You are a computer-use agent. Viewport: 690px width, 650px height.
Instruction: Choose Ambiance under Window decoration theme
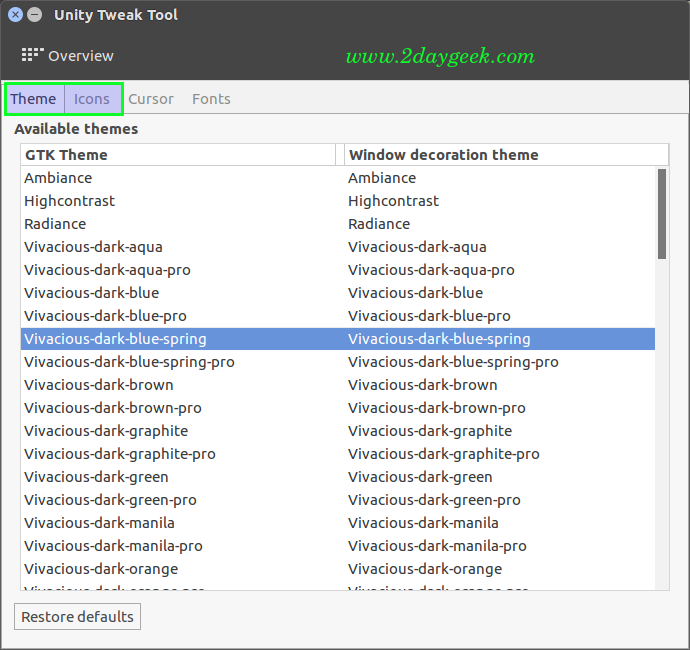pos(382,178)
